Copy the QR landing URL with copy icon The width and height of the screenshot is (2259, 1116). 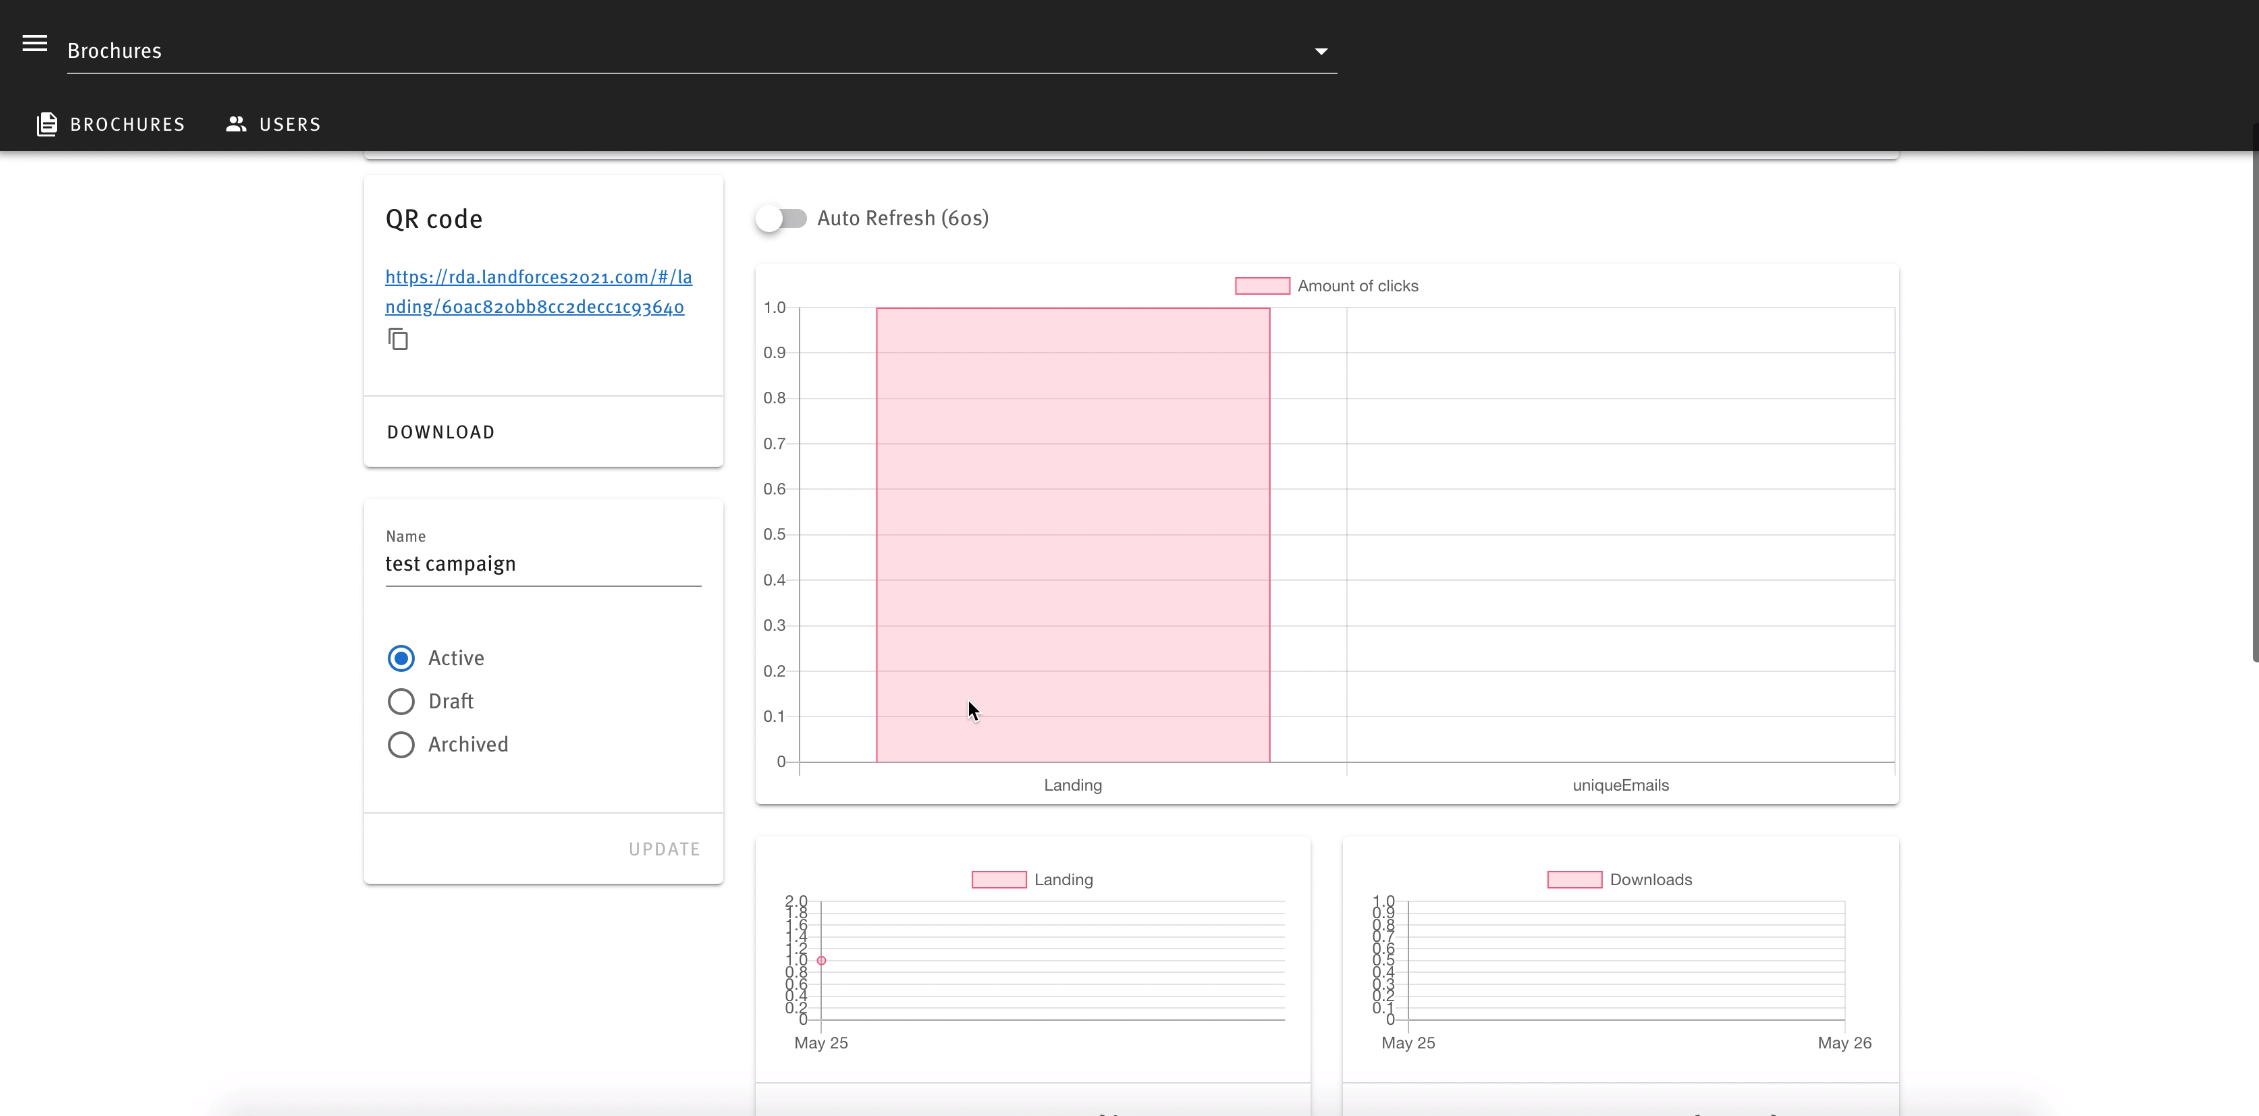pyautogui.click(x=398, y=340)
